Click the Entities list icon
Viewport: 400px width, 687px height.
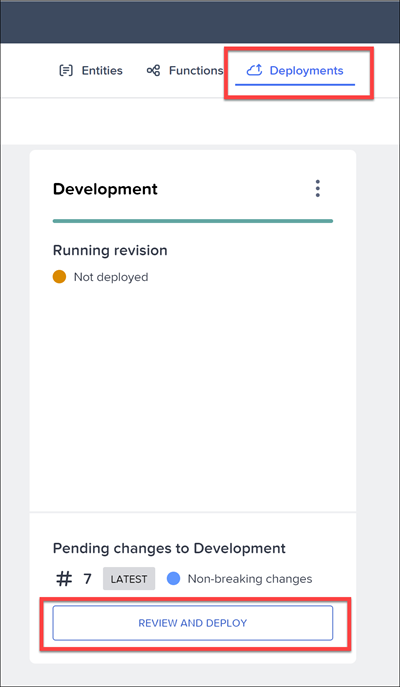tap(66, 71)
